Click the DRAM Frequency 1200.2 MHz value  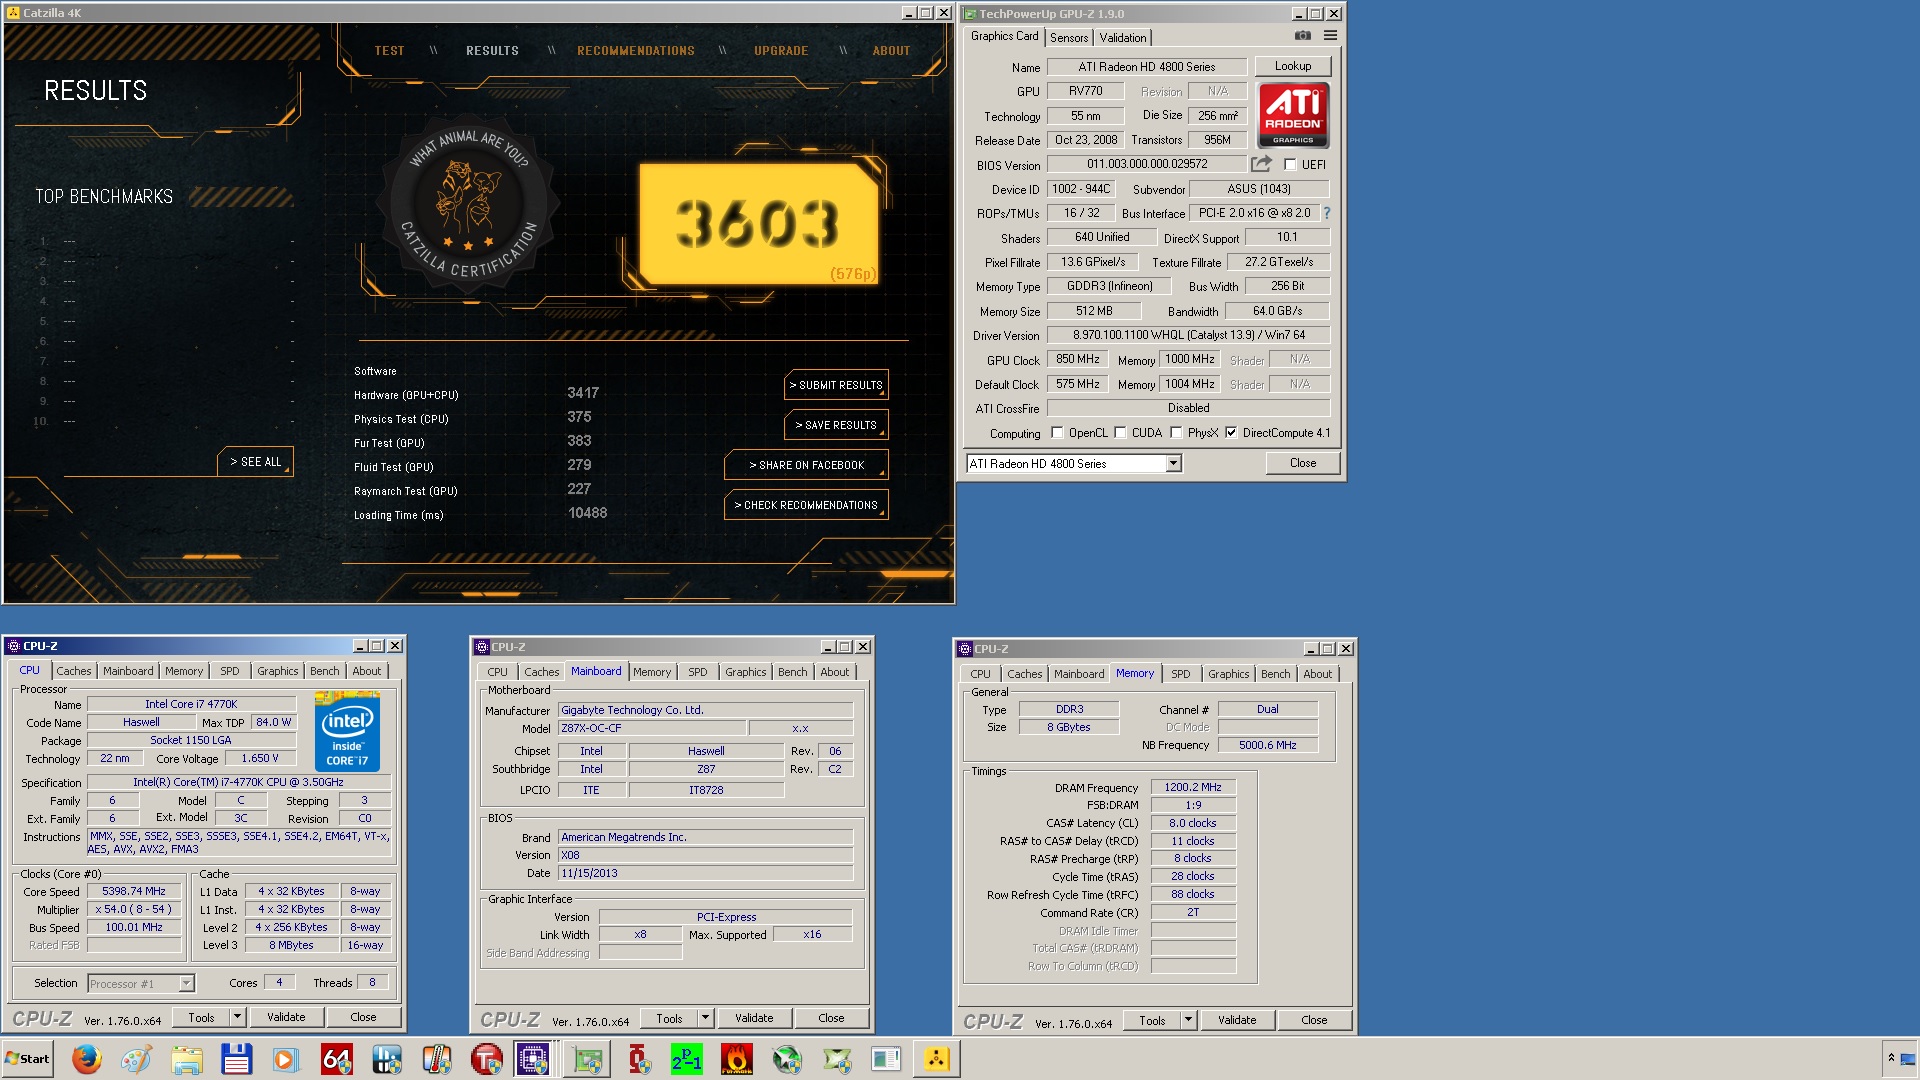point(1193,787)
